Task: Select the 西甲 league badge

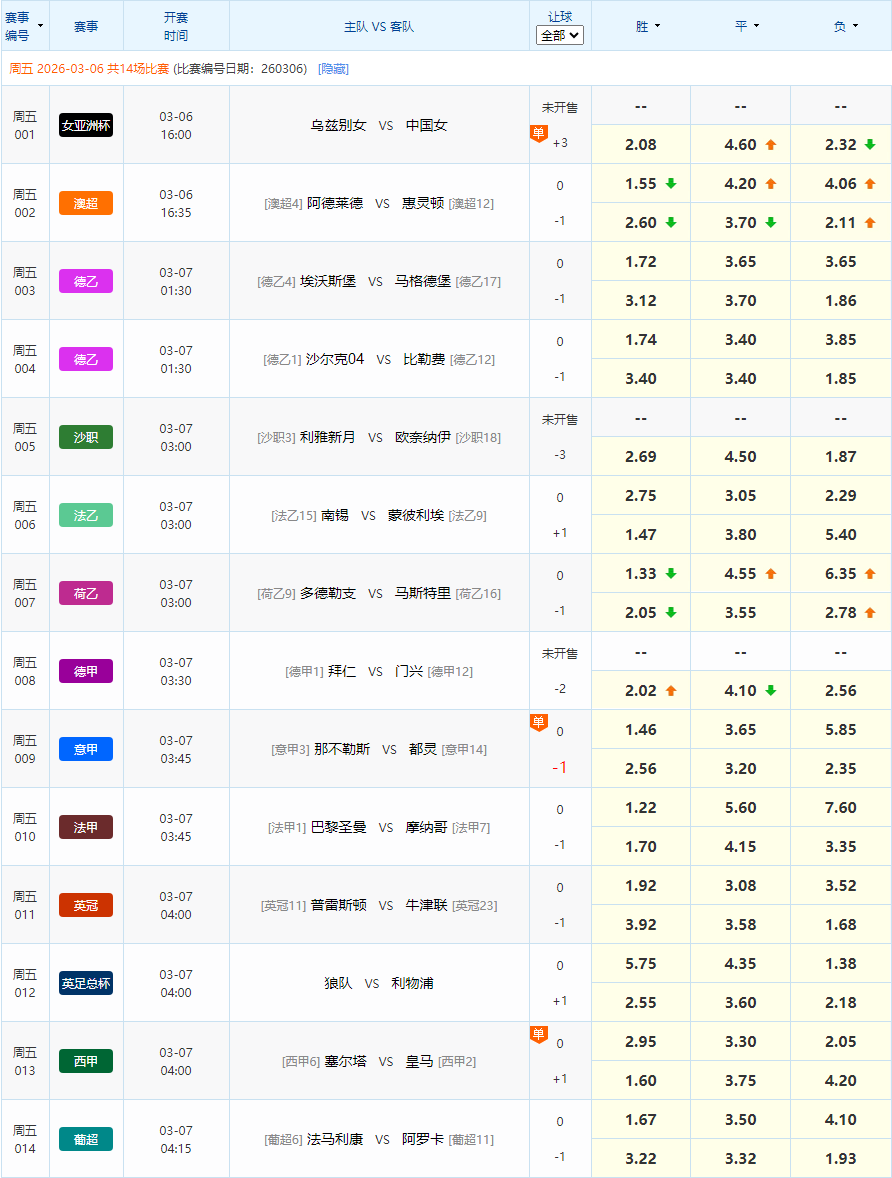Action: point(84,1060)
